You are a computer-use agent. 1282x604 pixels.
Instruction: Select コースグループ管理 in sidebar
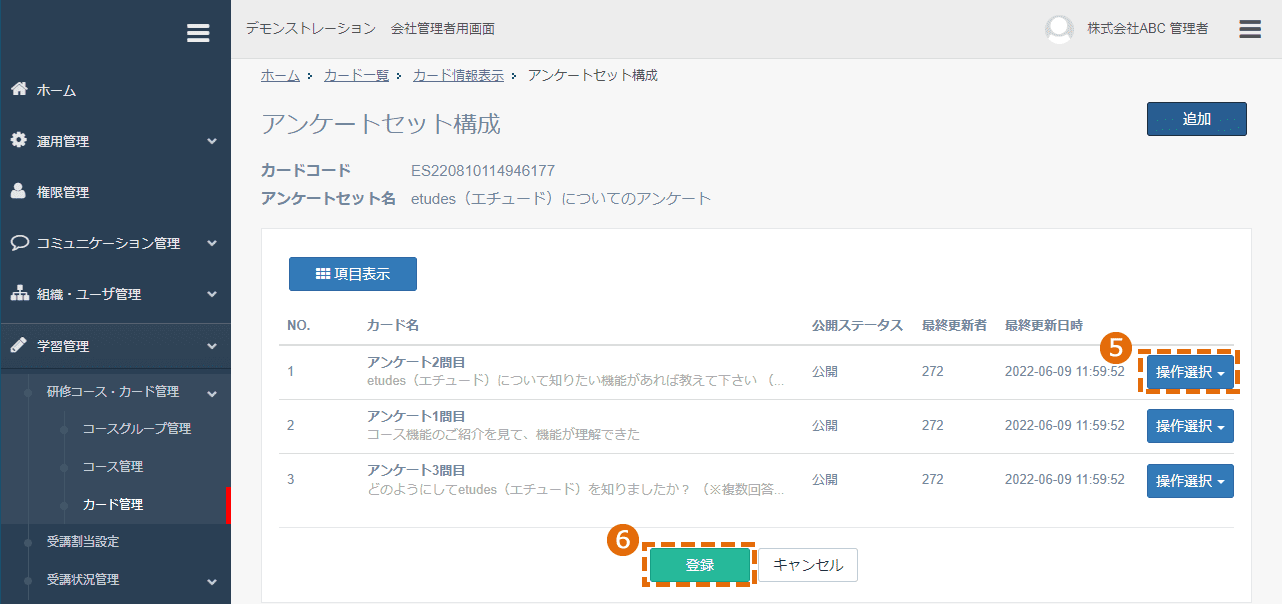(x=137, y=429)
